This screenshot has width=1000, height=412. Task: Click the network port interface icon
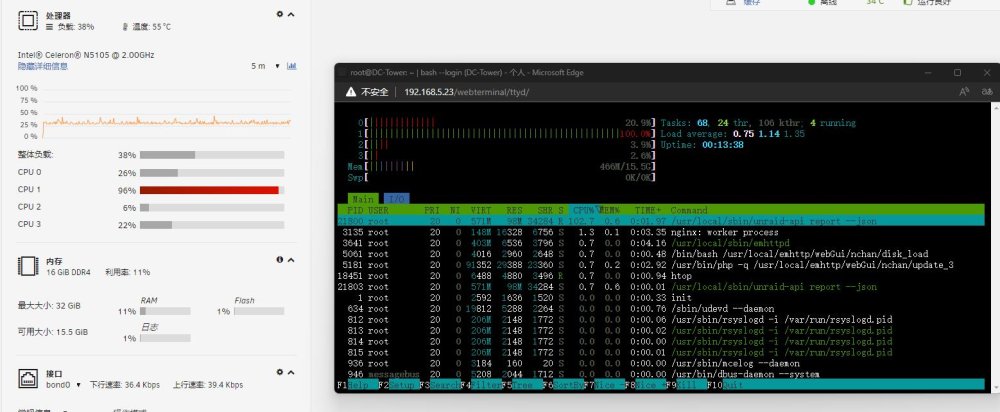point(27,378)
